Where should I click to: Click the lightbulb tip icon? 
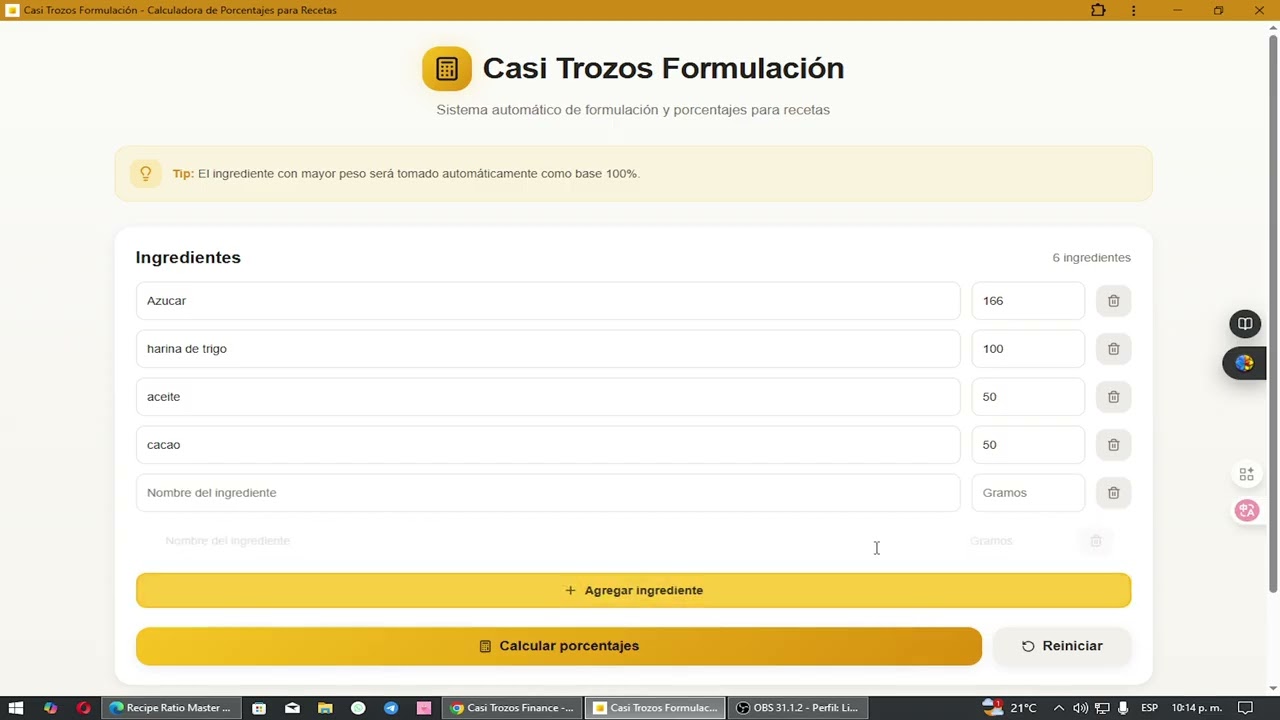(x=146, y=174)
